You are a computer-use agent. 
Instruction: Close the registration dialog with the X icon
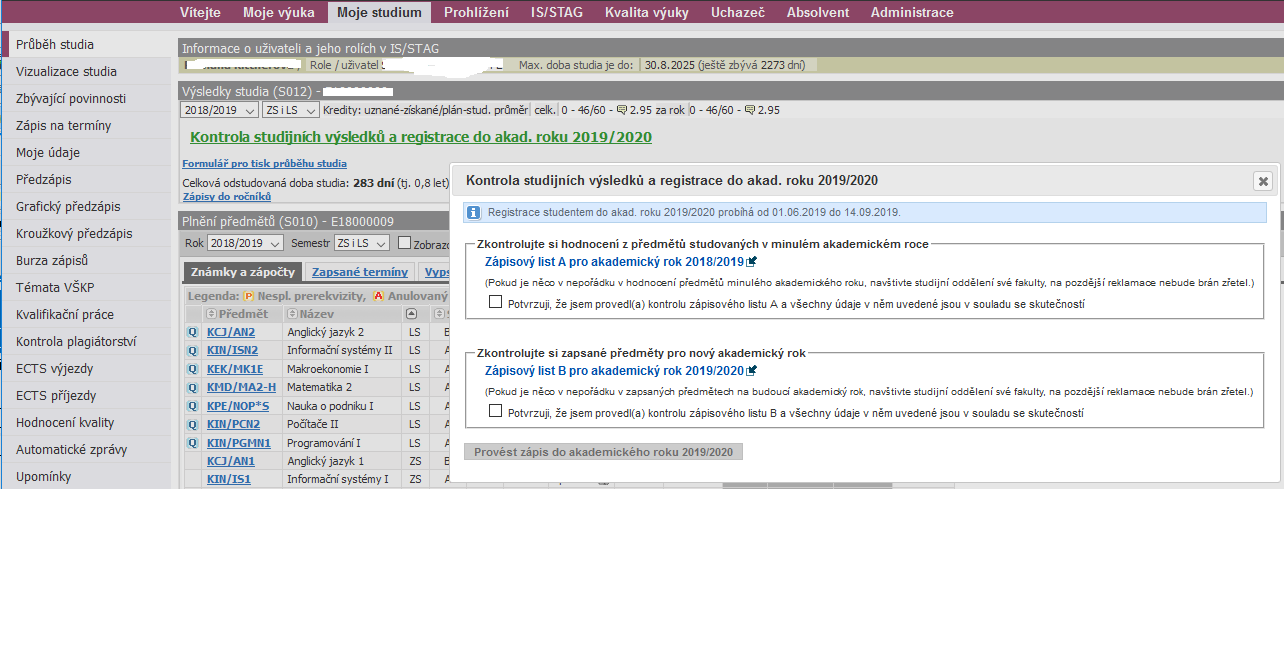[1263, 181]
